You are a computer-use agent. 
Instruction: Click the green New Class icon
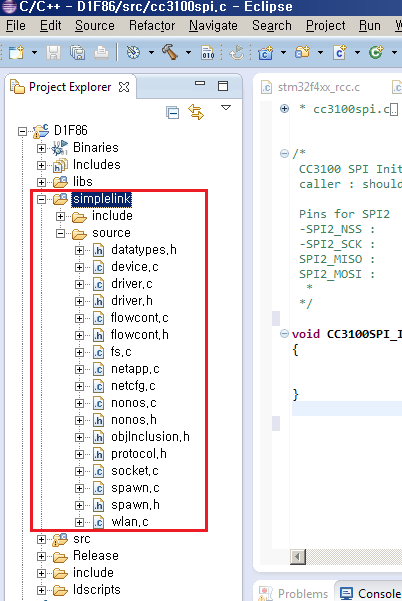(x=376, y=52)
